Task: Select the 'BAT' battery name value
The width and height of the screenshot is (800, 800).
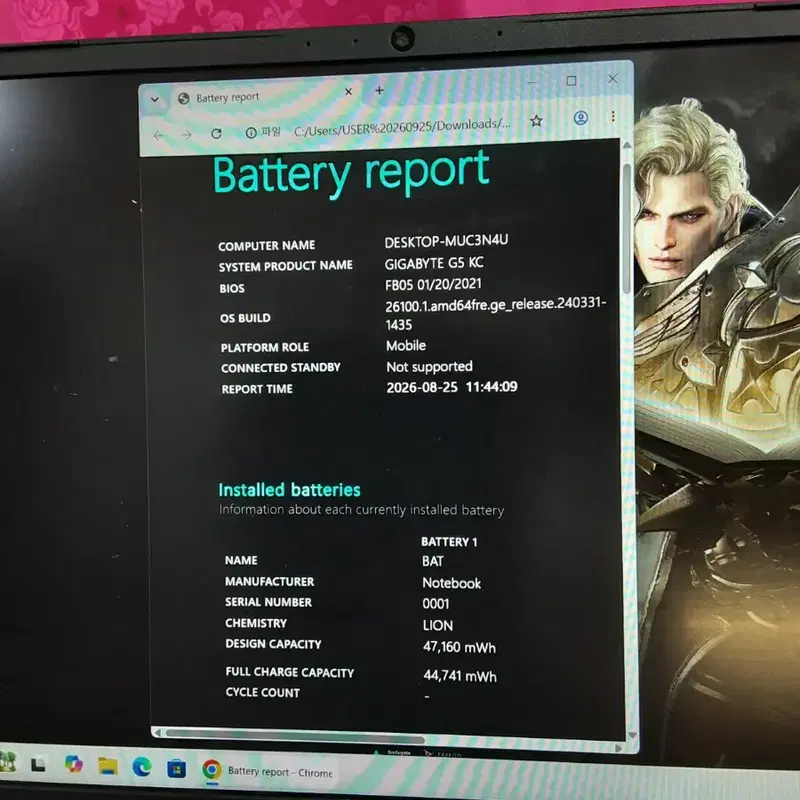Action: point(433,561)
